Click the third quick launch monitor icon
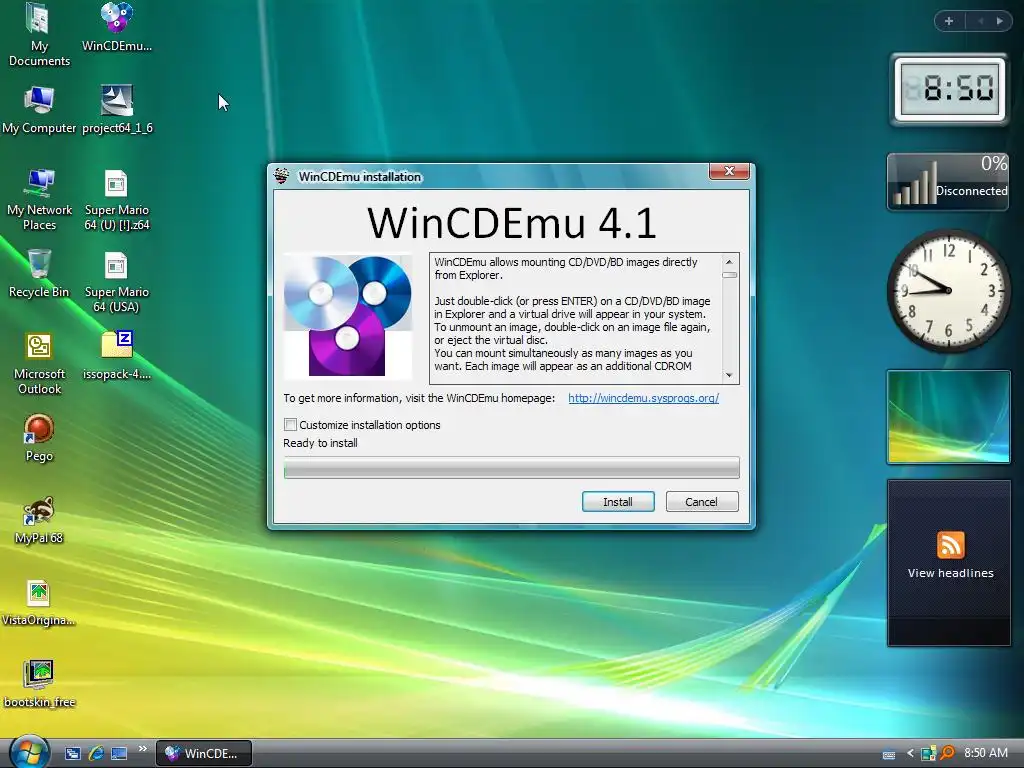 tap(119, 753)
